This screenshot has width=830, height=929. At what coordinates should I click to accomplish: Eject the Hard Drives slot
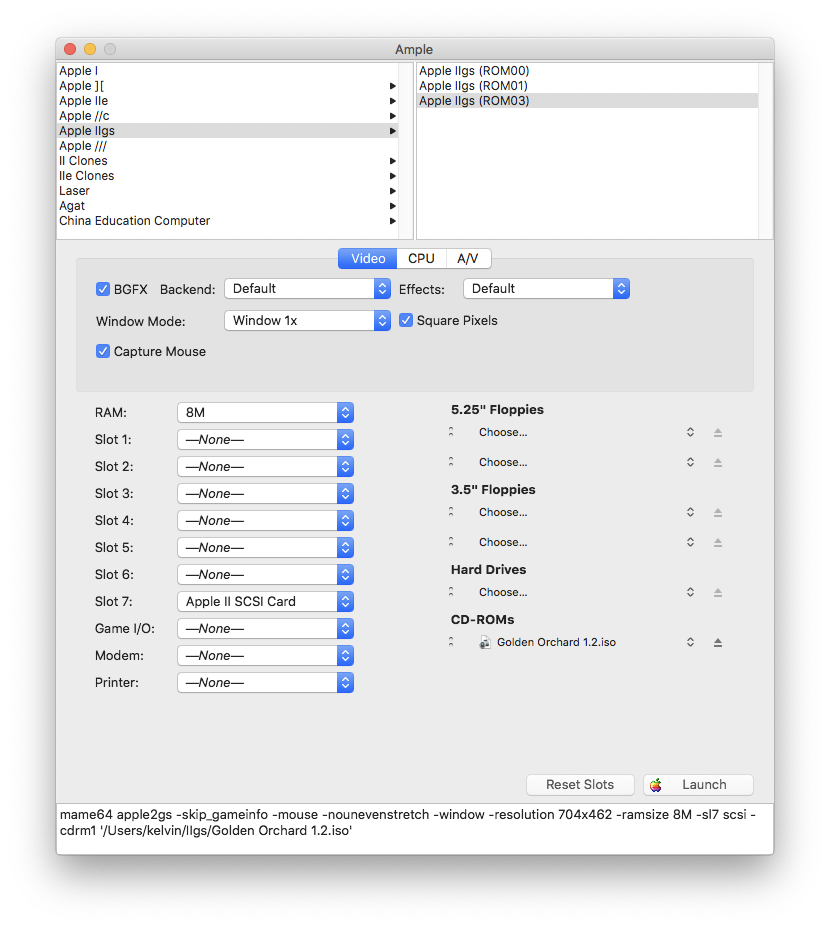click(717, 592)
